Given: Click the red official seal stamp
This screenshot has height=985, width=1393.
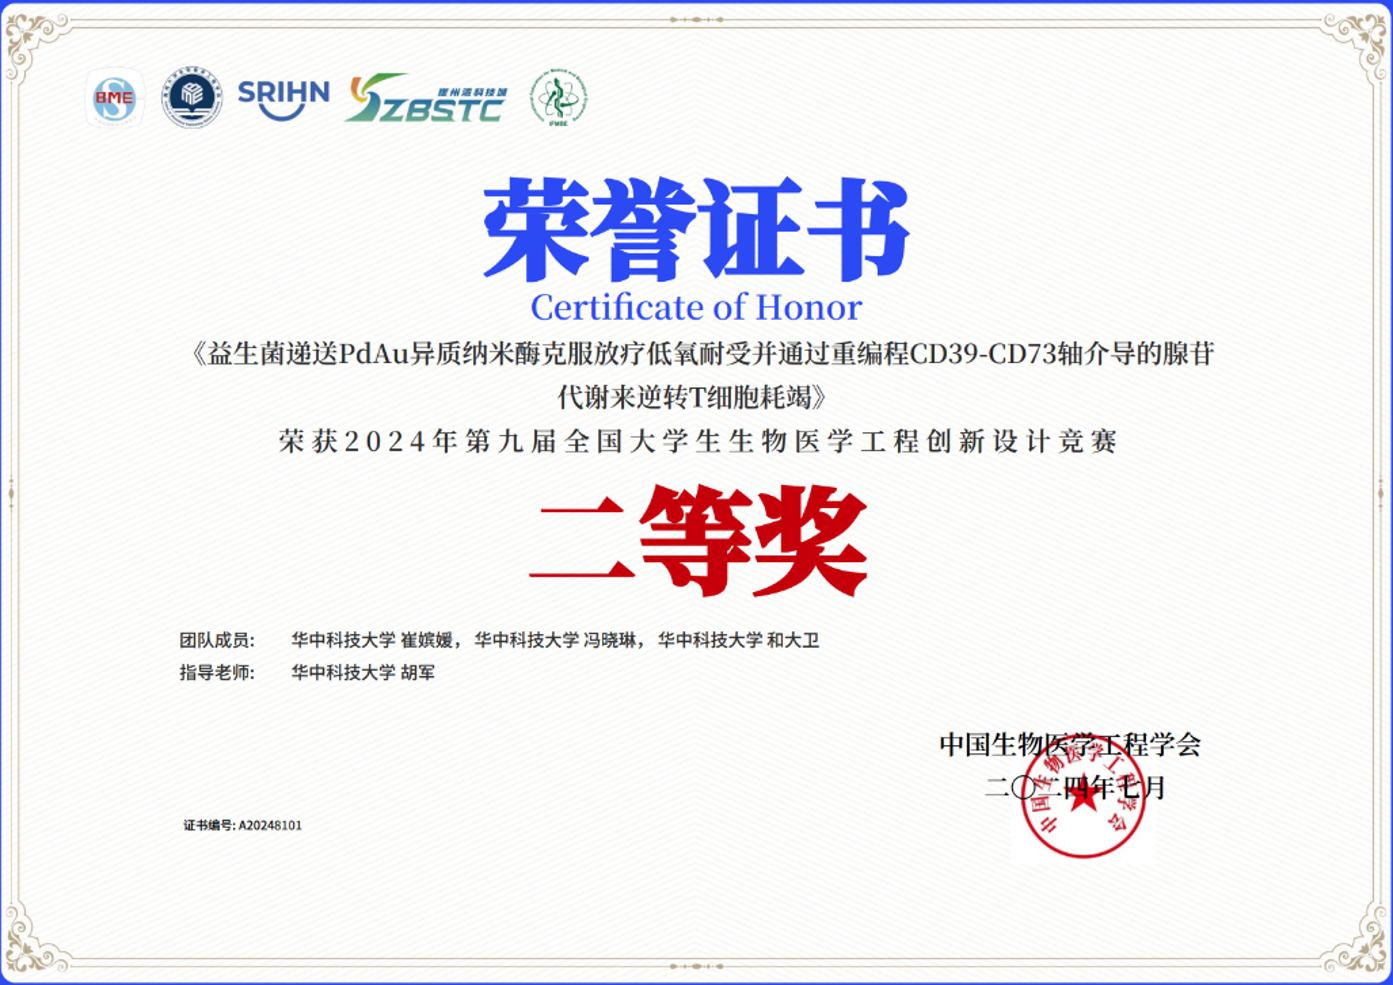Looking at the screenshot, I should tap(1083, 797).
